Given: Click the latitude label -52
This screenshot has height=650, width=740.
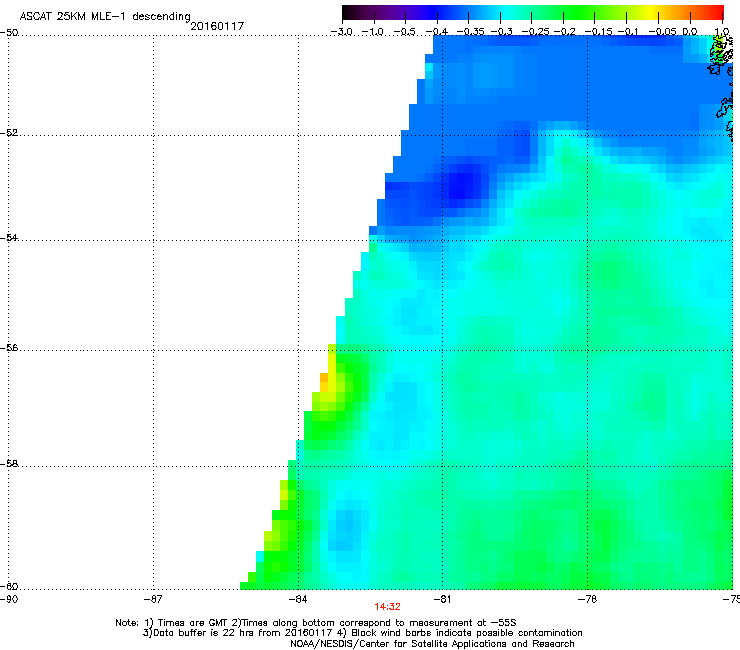Looking at the screenshot, I should [x=9, y=133].
